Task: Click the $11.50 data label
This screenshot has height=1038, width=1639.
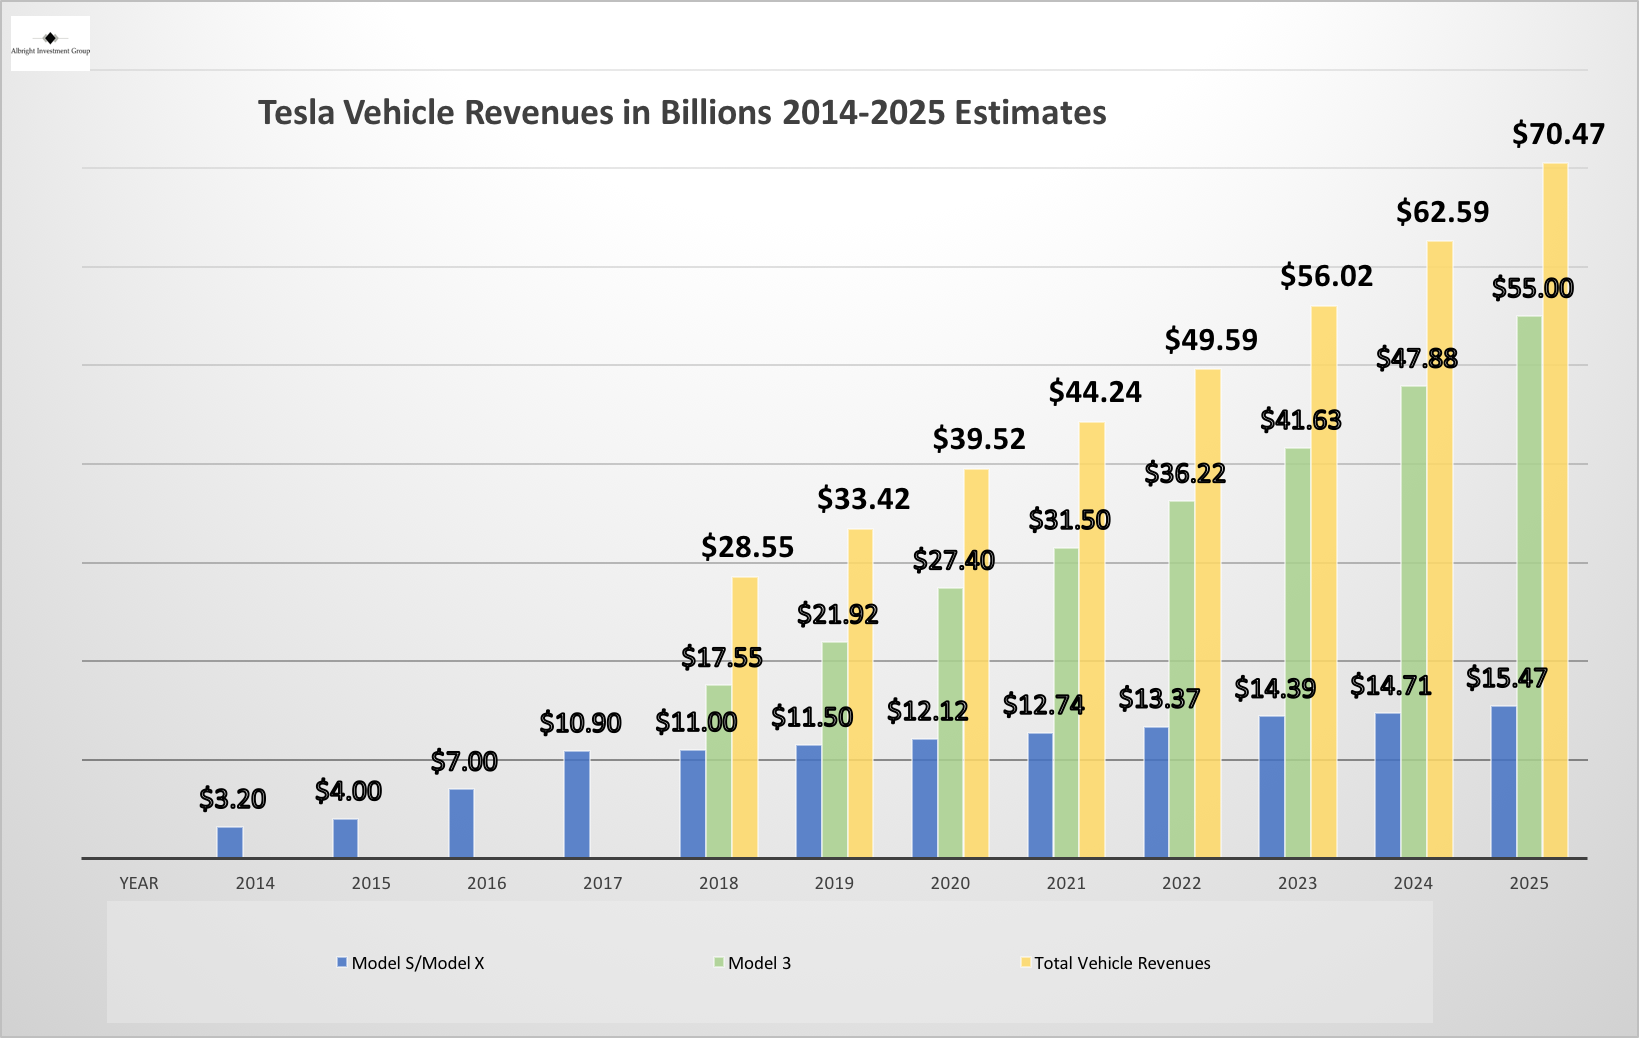Action: [811, 717]
